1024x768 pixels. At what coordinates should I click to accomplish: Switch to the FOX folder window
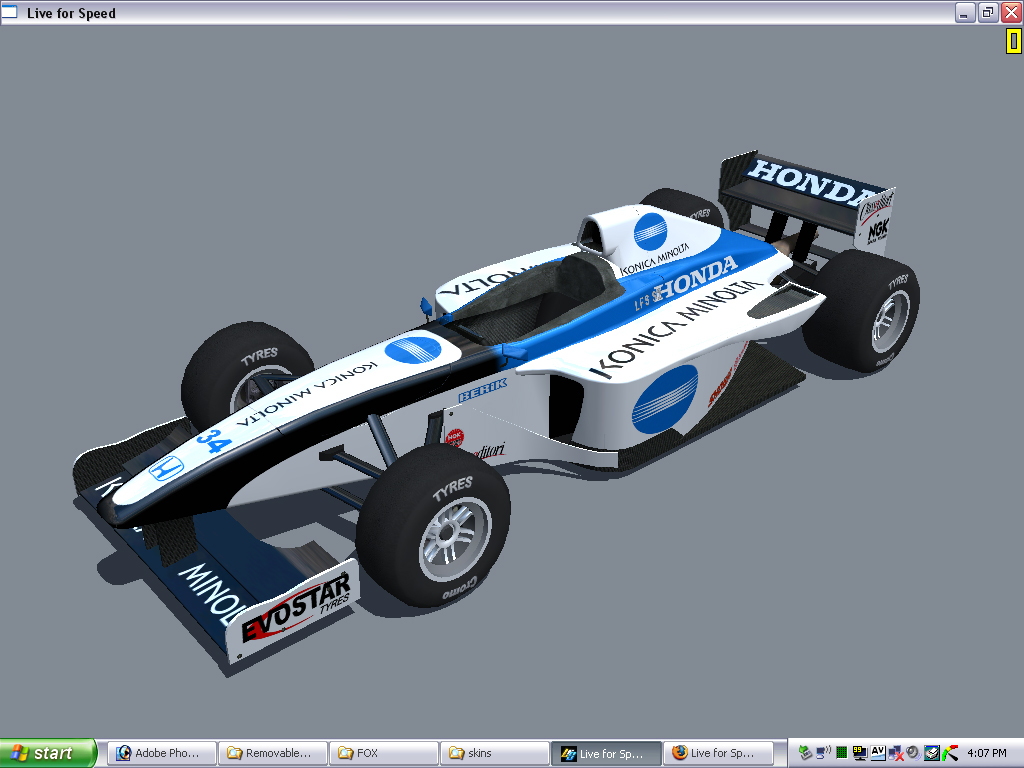click(x=383, y=753)
